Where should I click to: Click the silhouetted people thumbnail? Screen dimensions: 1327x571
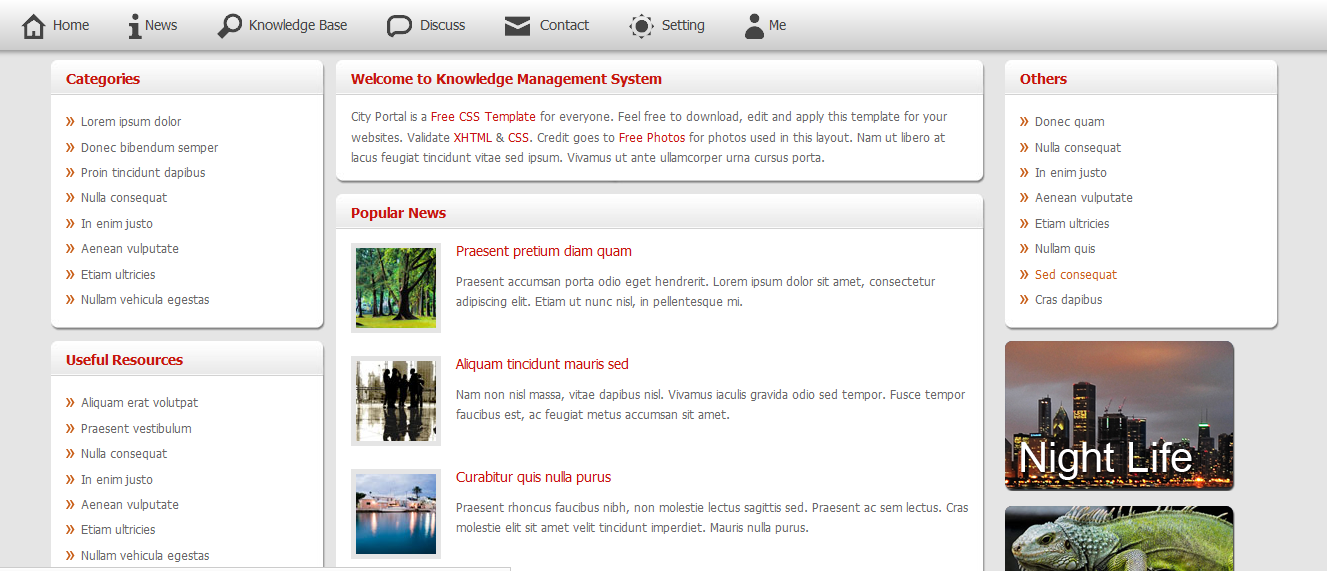(x=396, y=401)
